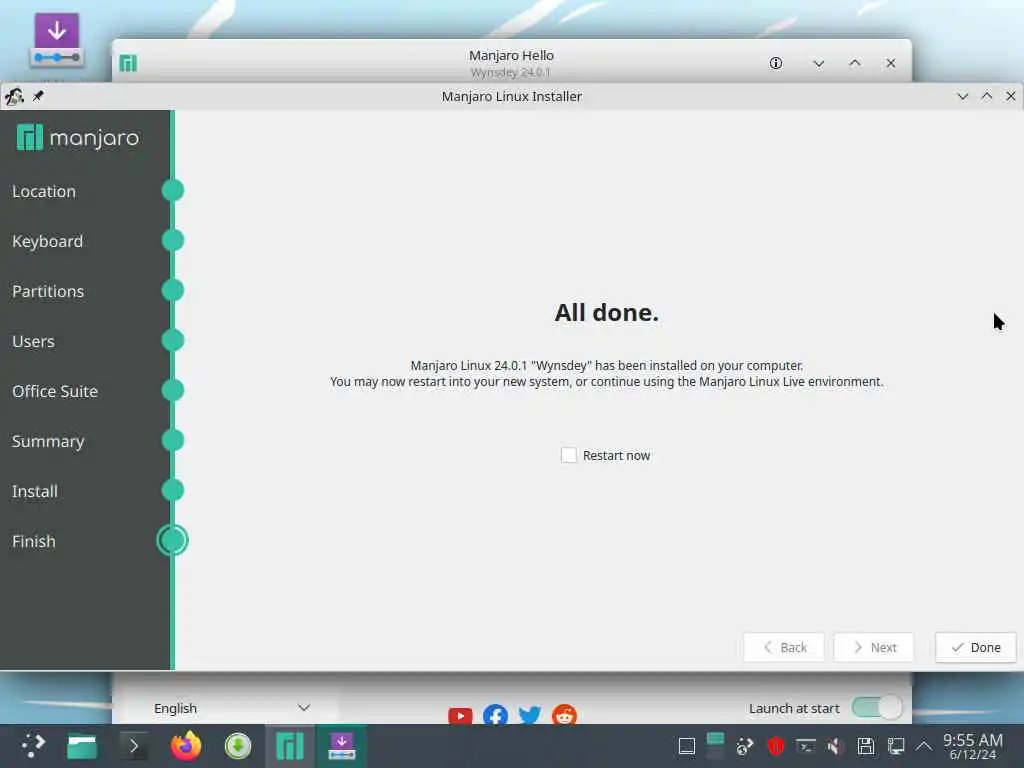Image resolution: width=1024 pixels, height=768 pixels.
Task: Maximize the Manjaro Hello window
Action: (855, 63)
